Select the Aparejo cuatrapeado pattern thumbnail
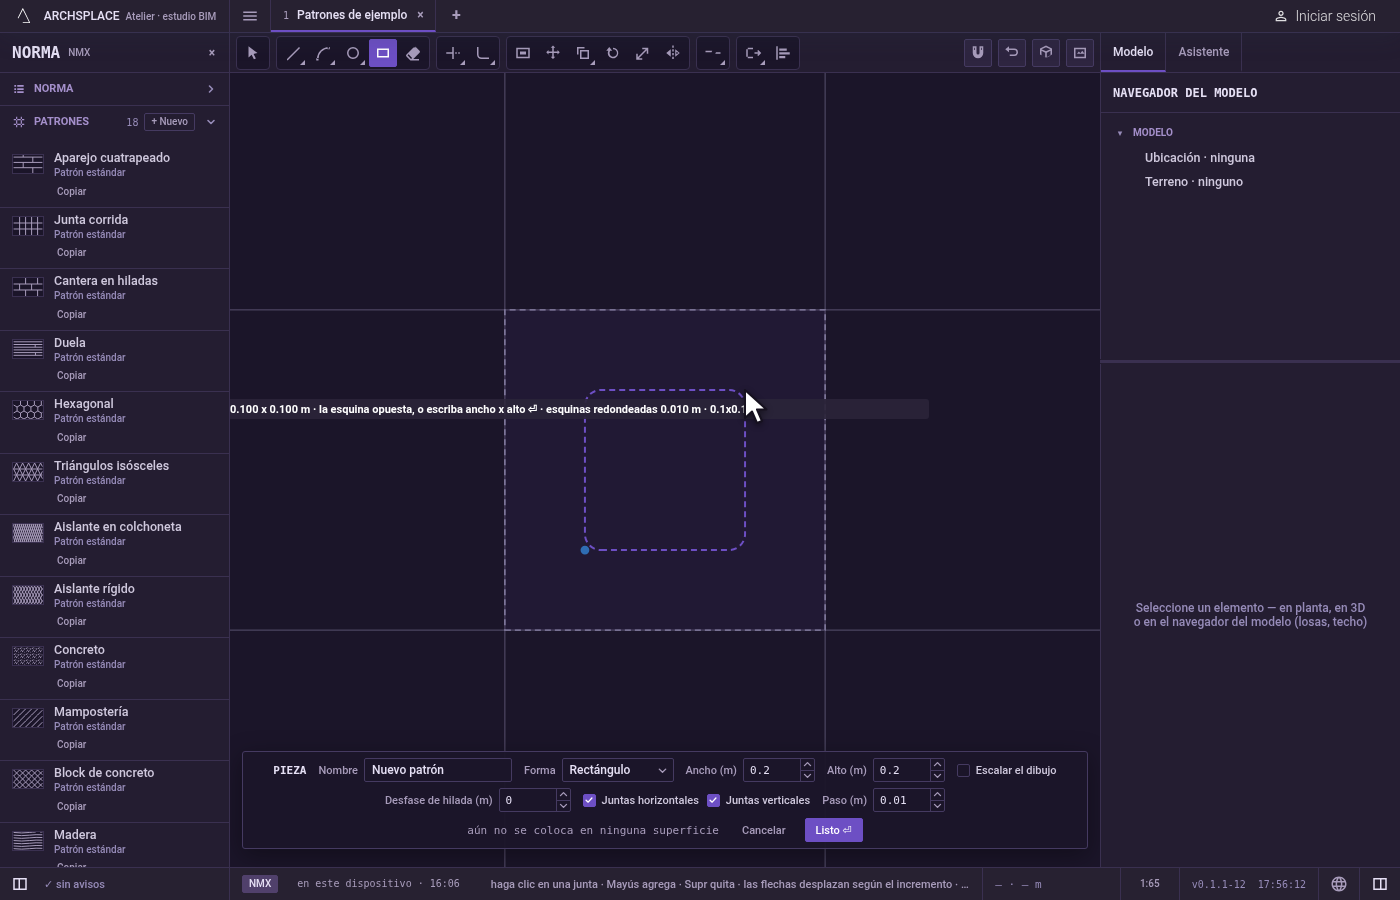The image size is (1400, 900). coord(28,164)
